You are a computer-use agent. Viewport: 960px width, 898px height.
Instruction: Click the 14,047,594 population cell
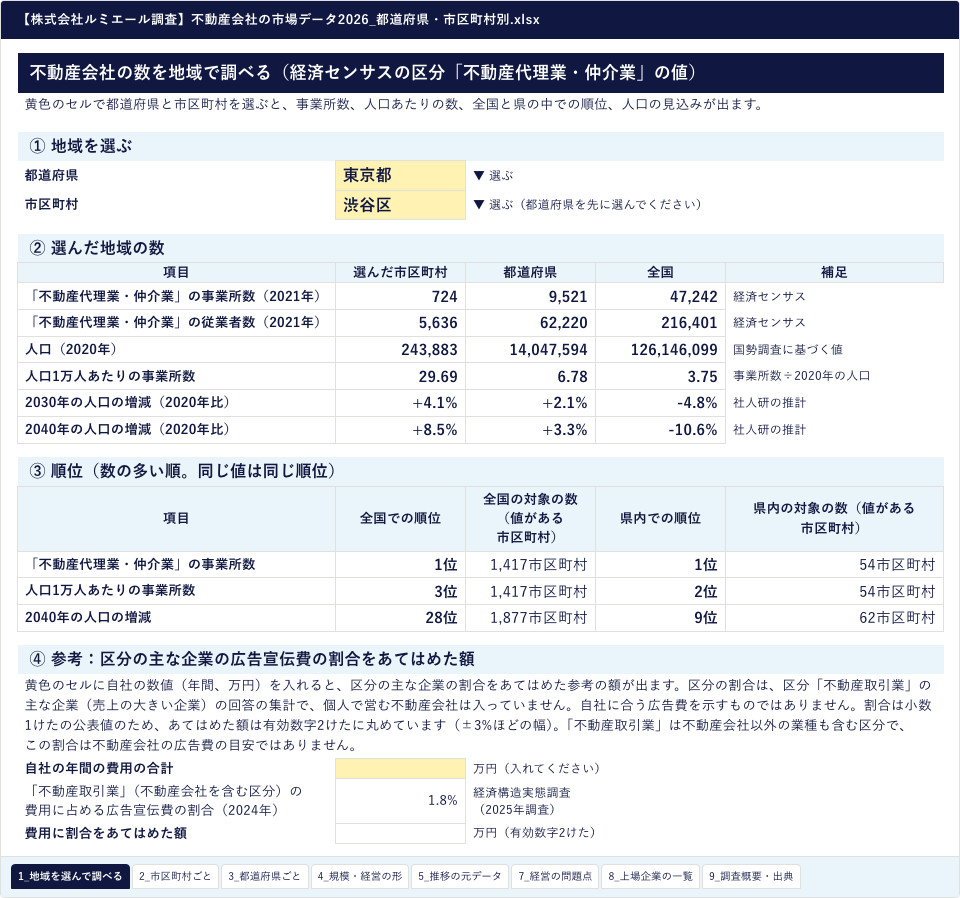pyautogui.click(x=530, y=350)
